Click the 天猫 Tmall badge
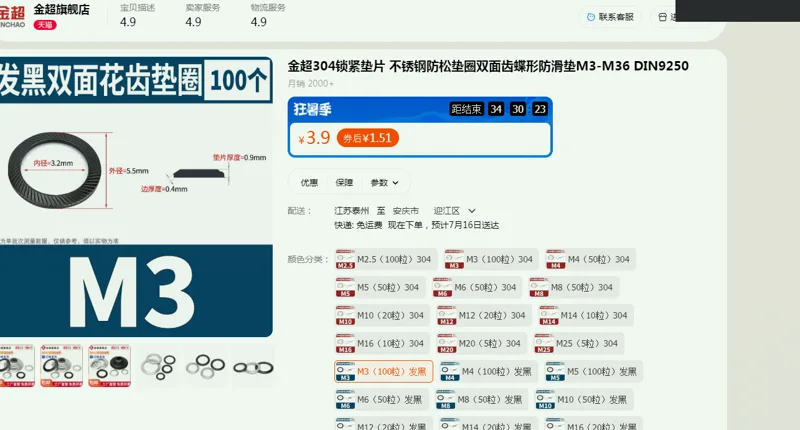Viewport: 800px width, 430px height. (45, 25)
